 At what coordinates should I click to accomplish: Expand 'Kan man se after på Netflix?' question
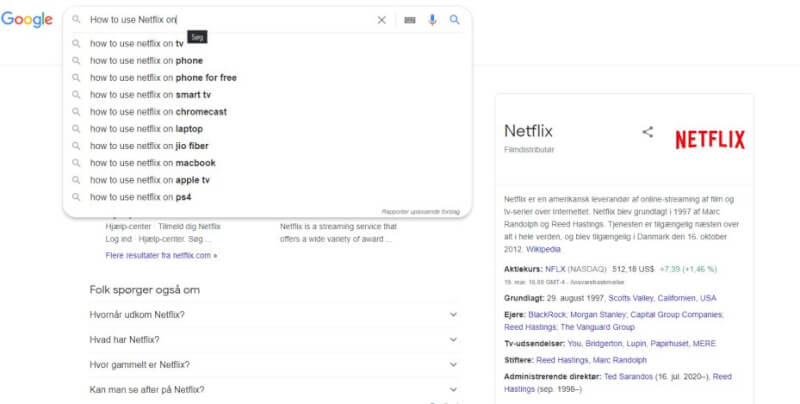[273, 390]
